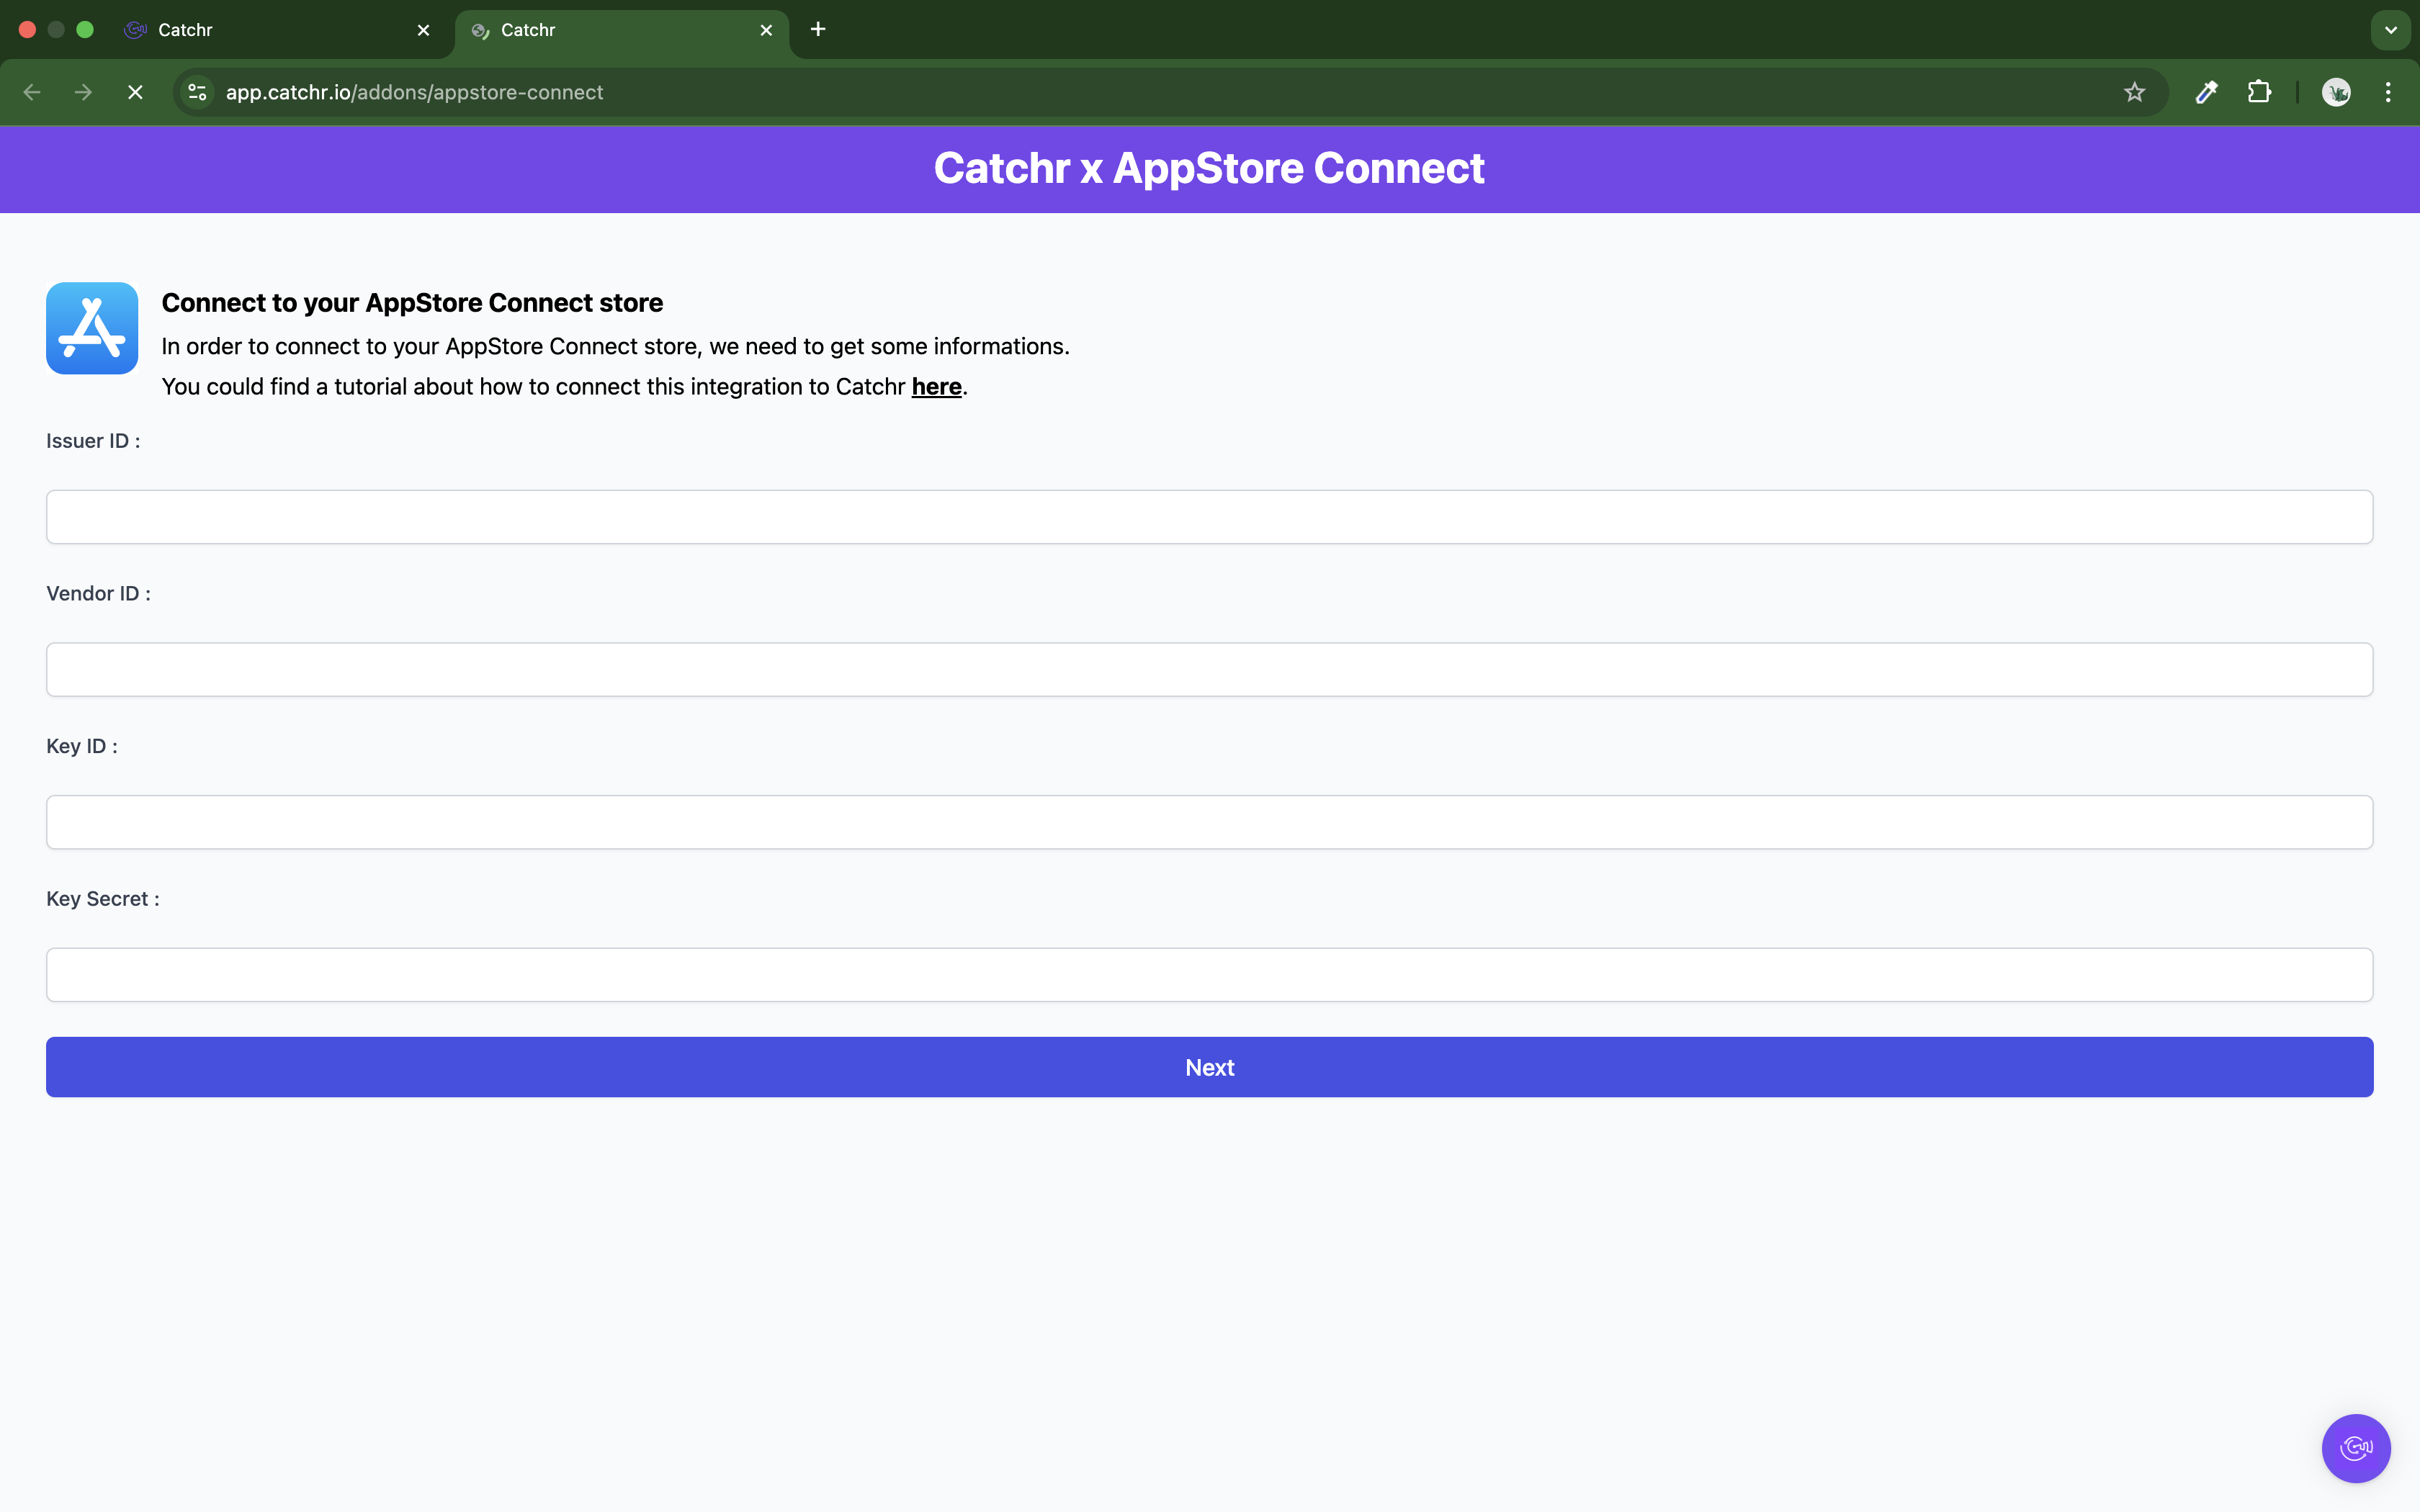Click the AppStore Connect logo icon
This screenshot has width=2420, height=1512.
pos(92,328)
